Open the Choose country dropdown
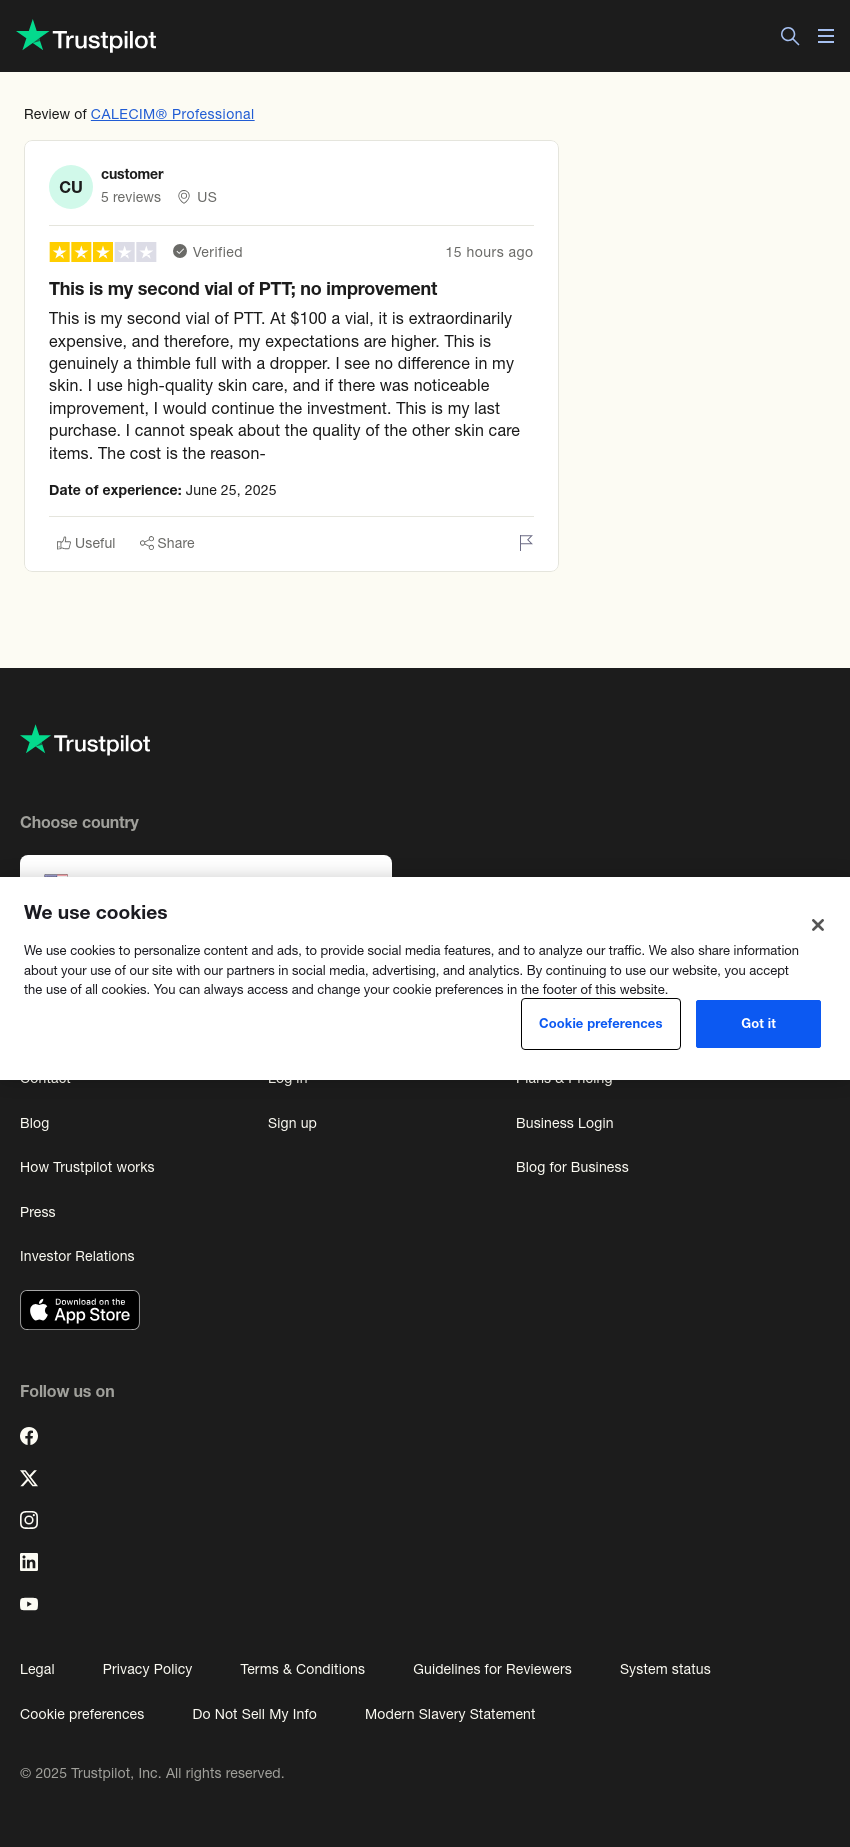 [206, 866]
